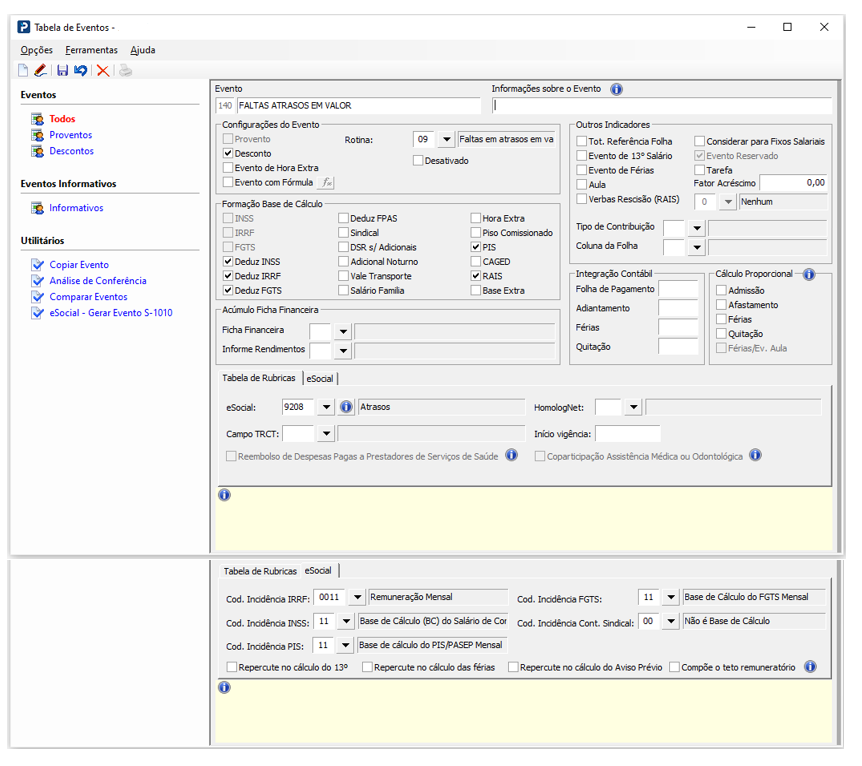862x766 pixels.
Task: Click the formula fx icon
Action: point(327,183)
